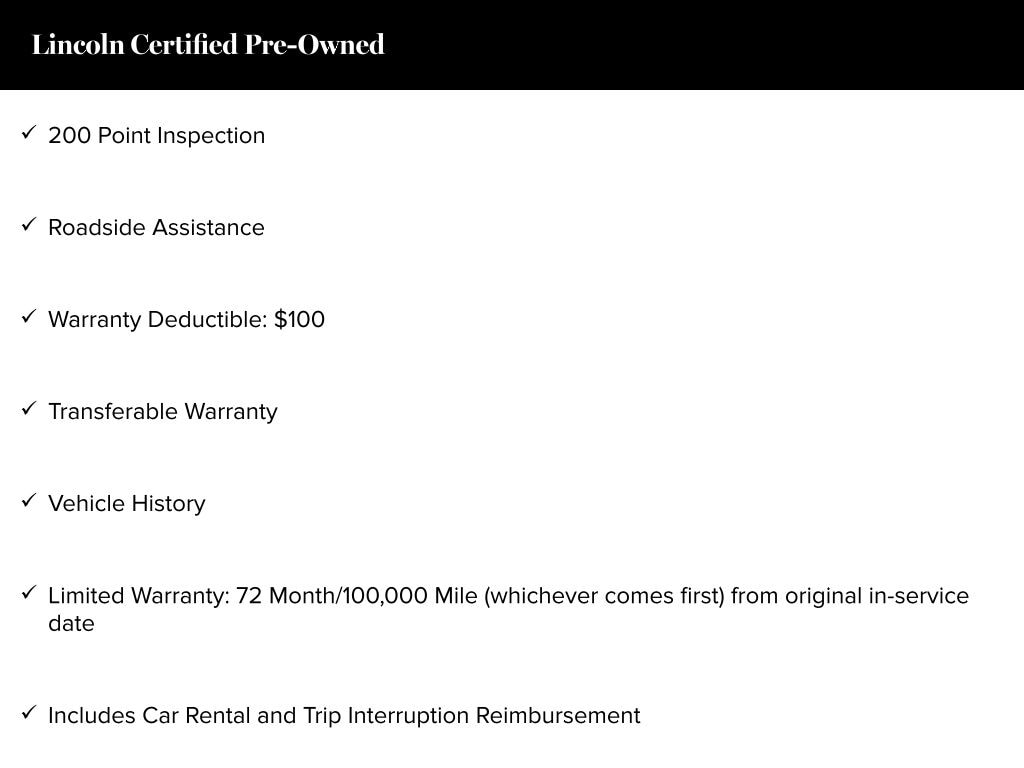Click the Warranty Deductible label
The height and width of the screenshot is (768, 1024).
point(158,320)
